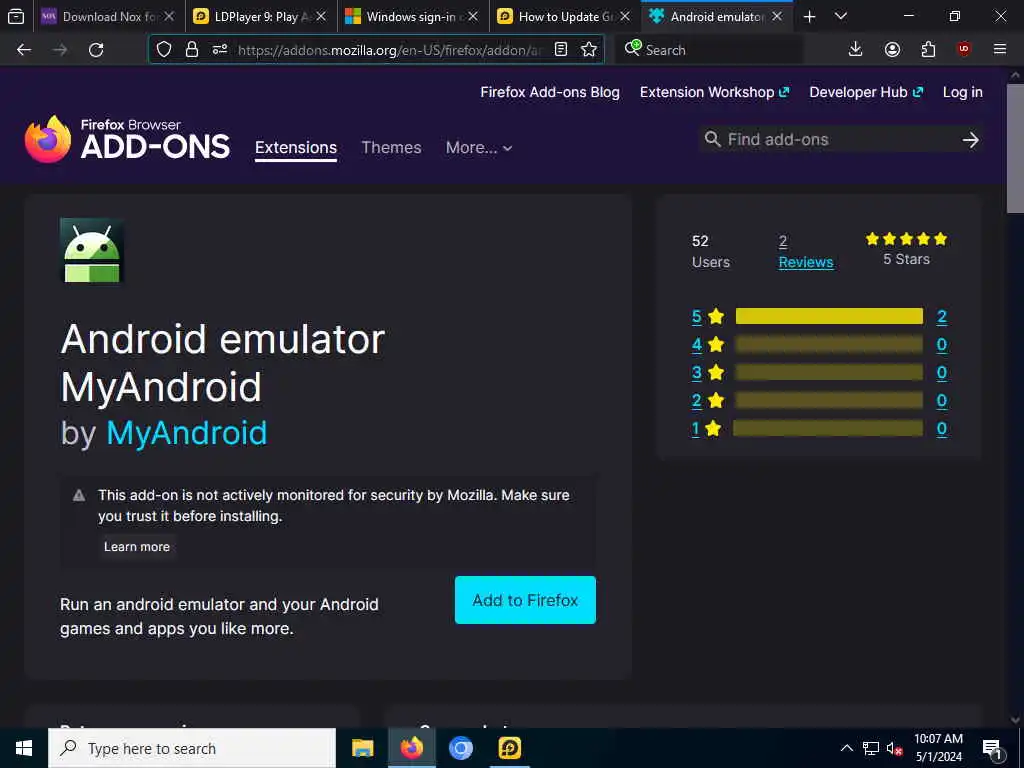The height and width of the screenshot is (768, 1024).
Task: Show site security padlock info
Action: pyautogui.click(x=191, y=49)
